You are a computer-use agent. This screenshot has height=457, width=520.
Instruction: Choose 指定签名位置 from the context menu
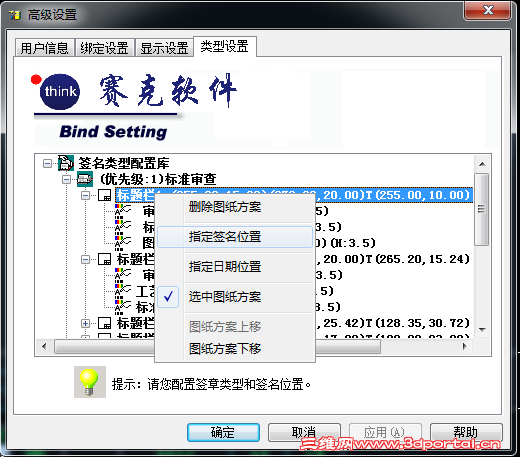click(x=235, y=237)
